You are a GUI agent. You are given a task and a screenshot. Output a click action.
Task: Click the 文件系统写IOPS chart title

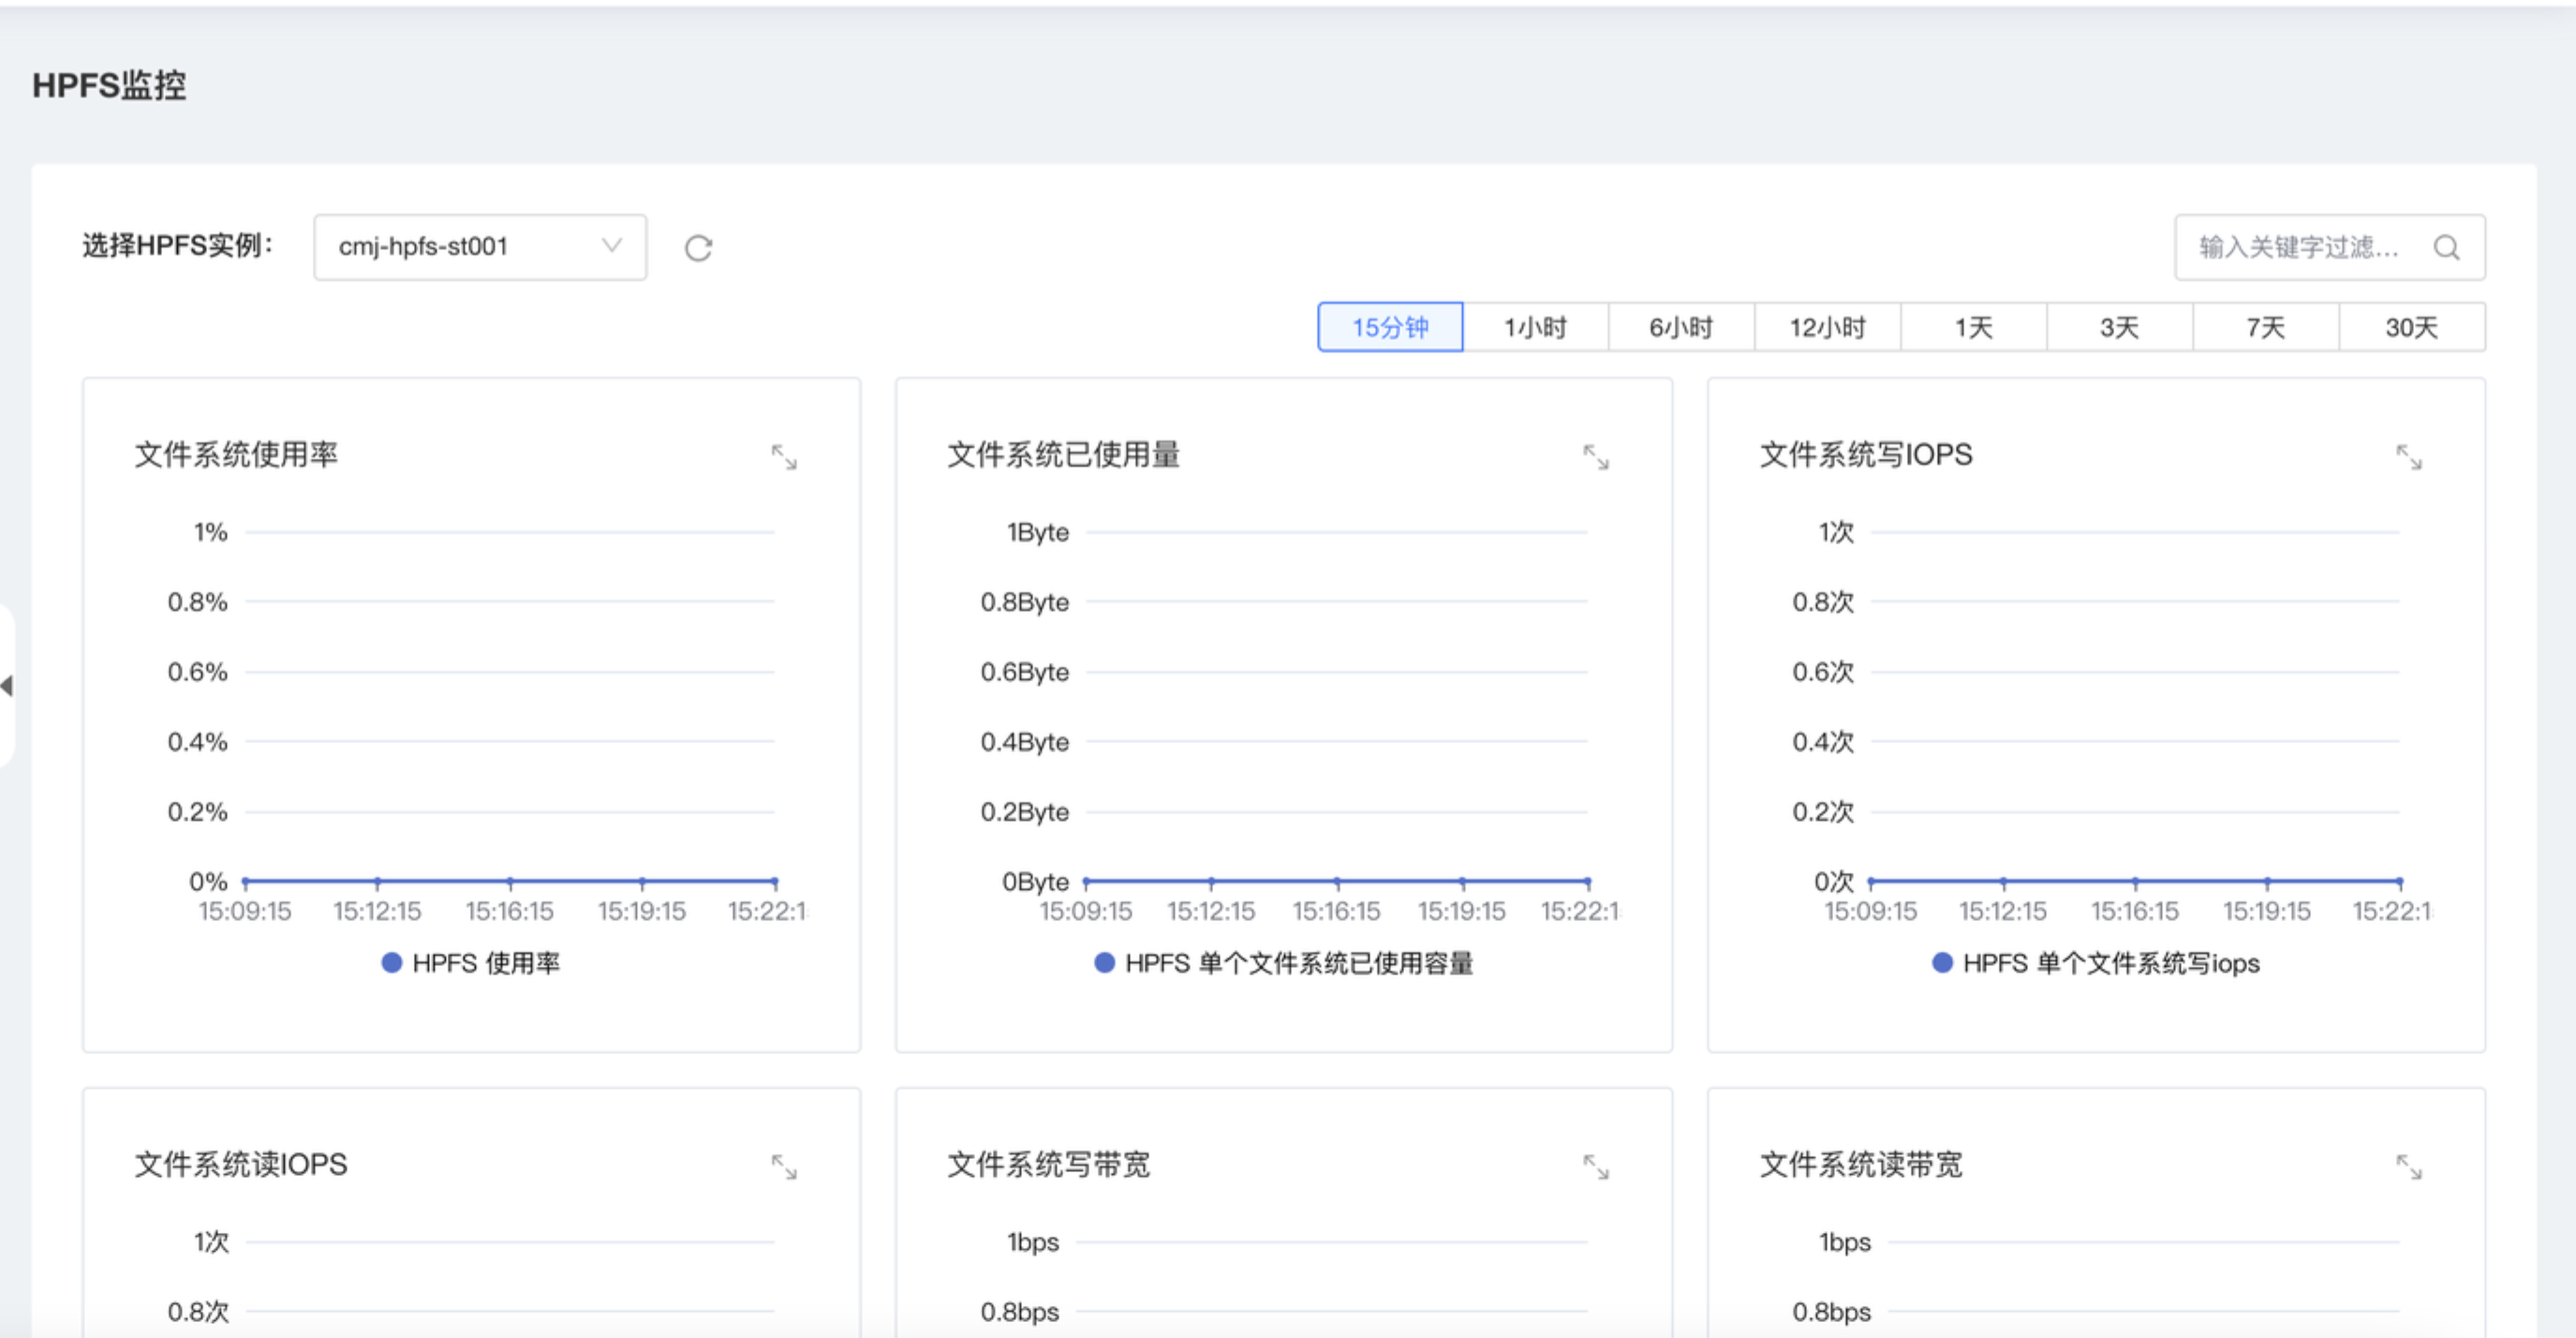coord(1866,455)
